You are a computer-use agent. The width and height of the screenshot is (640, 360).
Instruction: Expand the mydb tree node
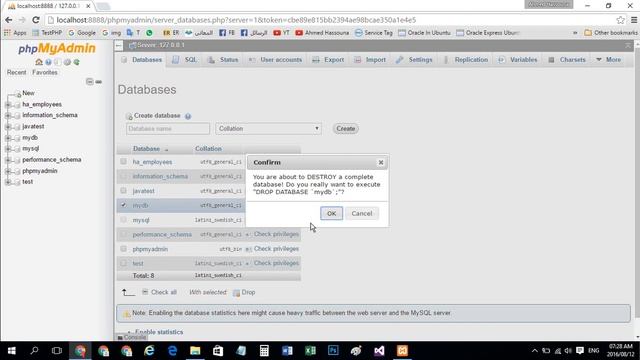[8, 138]
